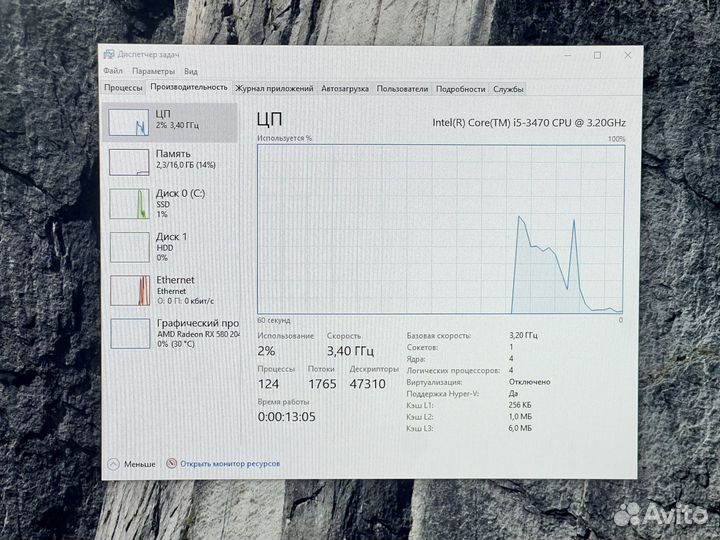Click the Виртуализация Отключено value

529,382
